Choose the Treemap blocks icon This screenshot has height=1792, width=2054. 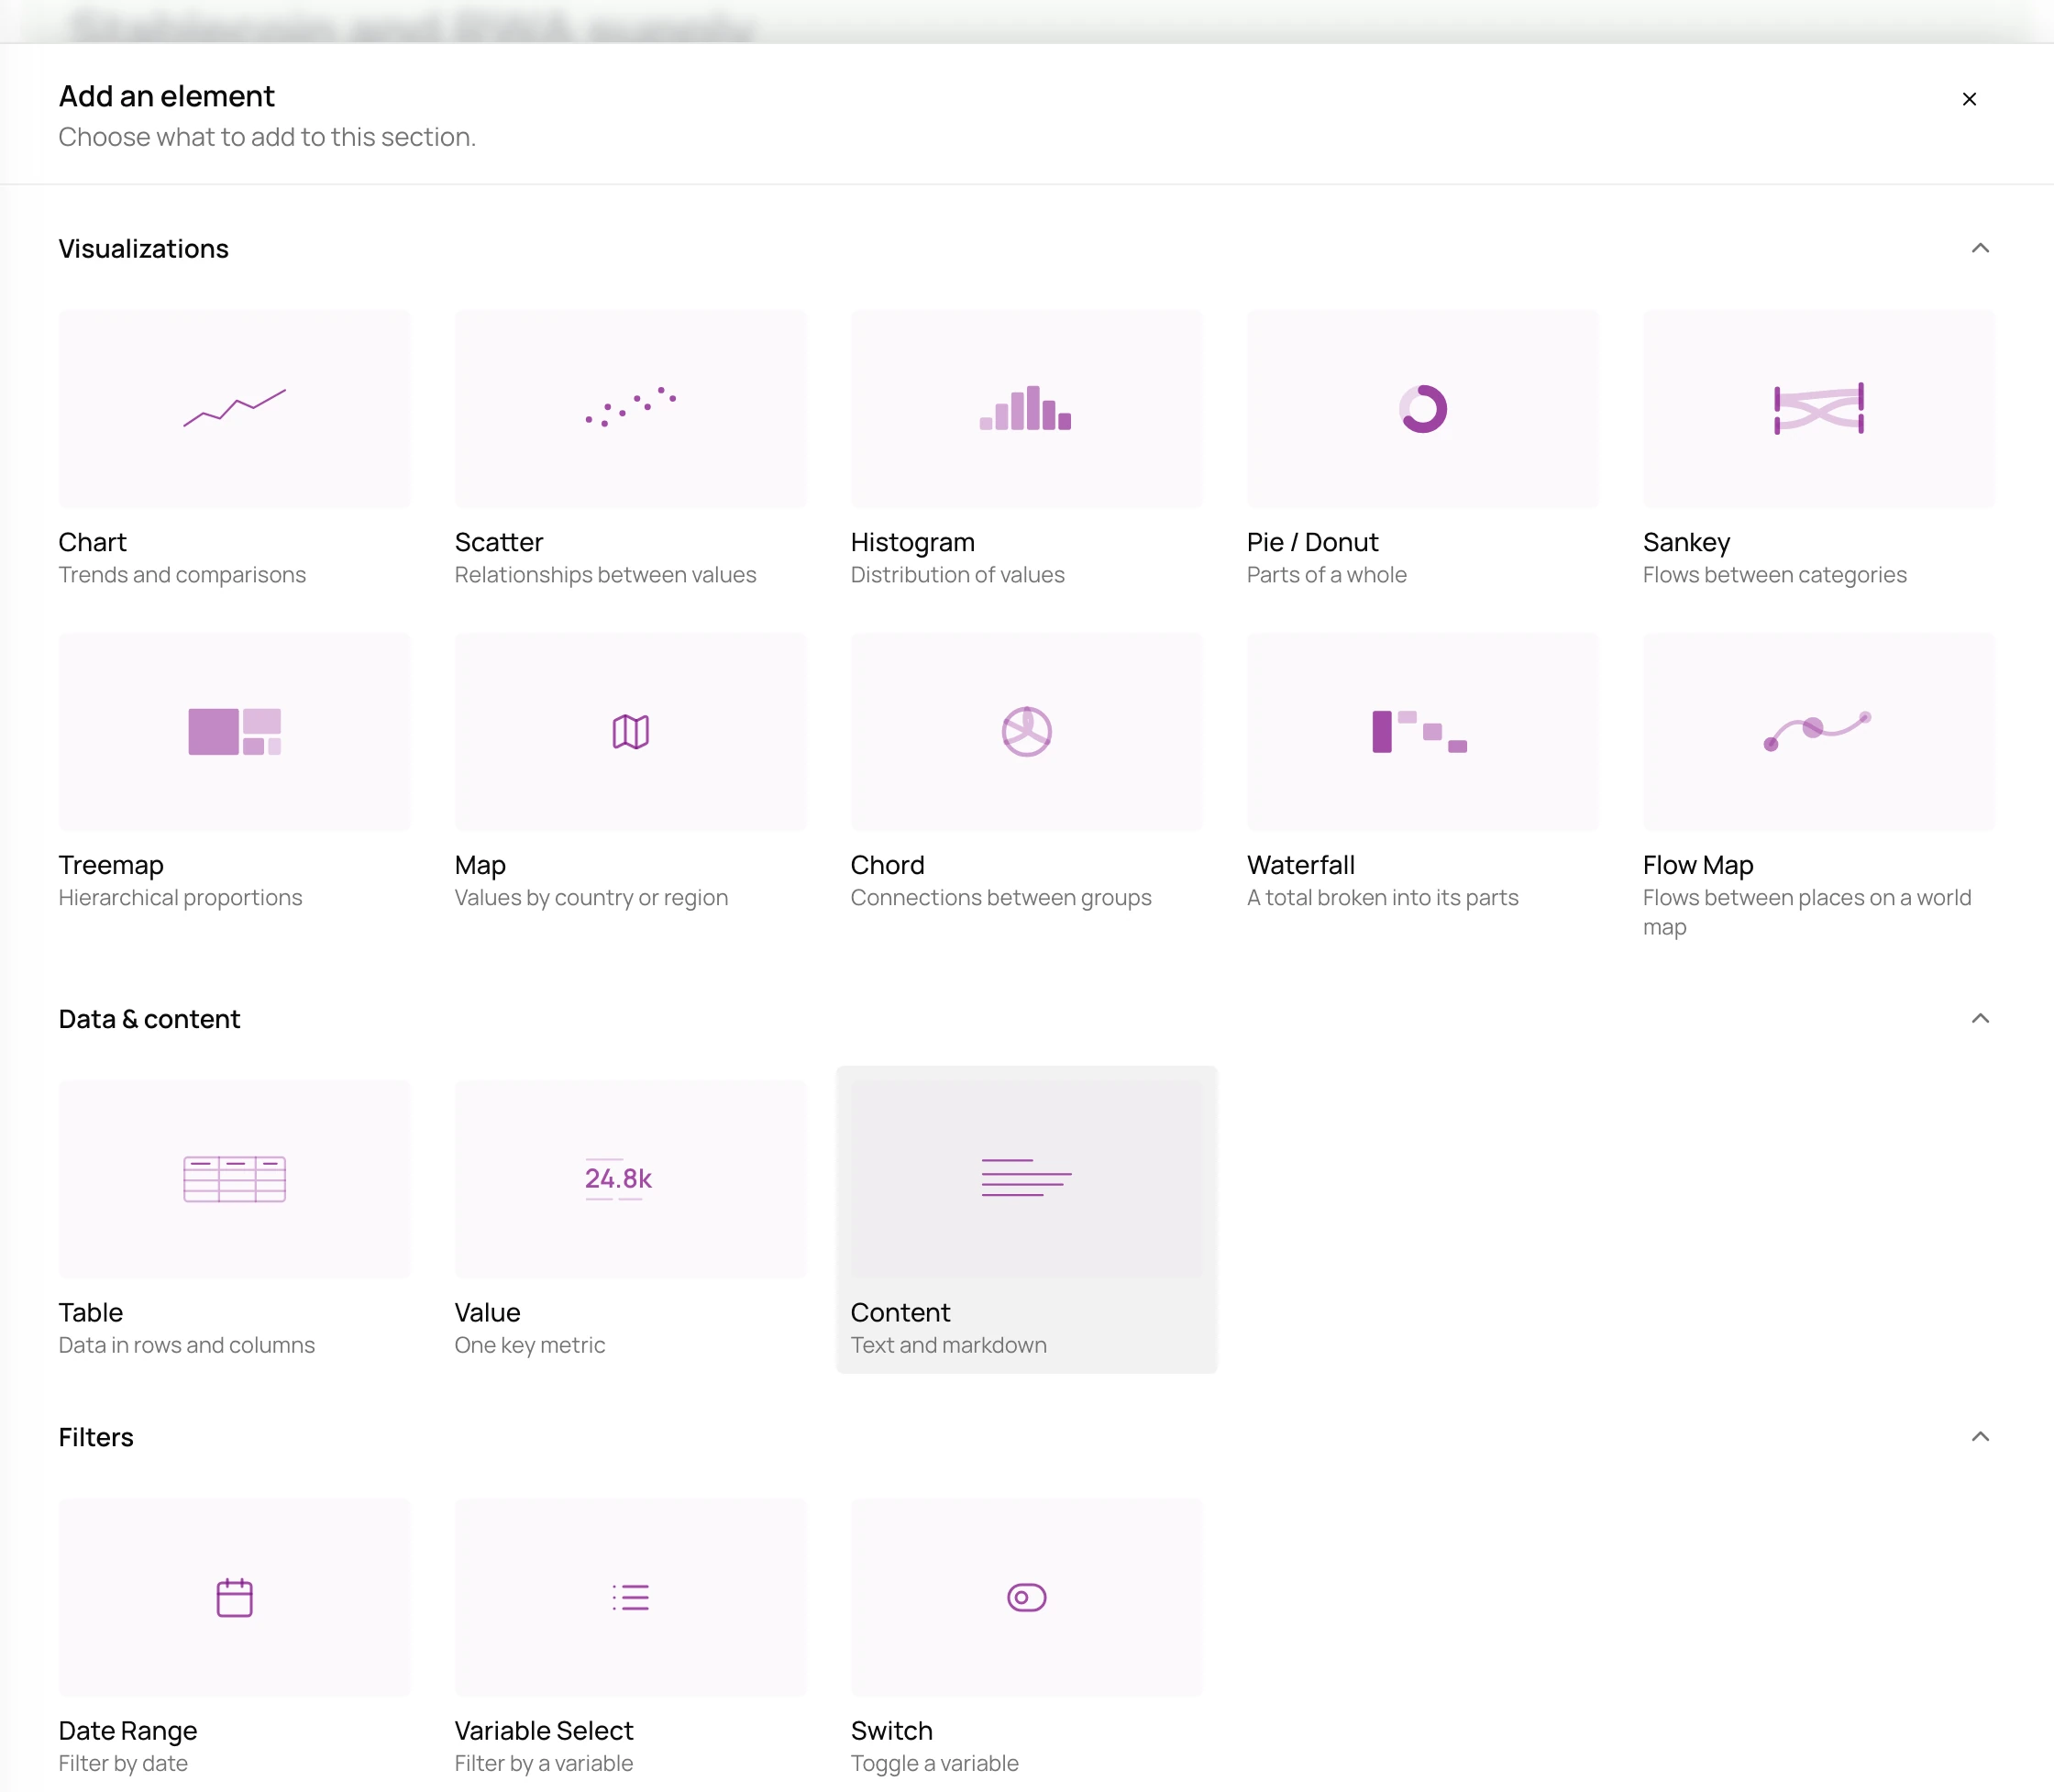click(234, 731)
